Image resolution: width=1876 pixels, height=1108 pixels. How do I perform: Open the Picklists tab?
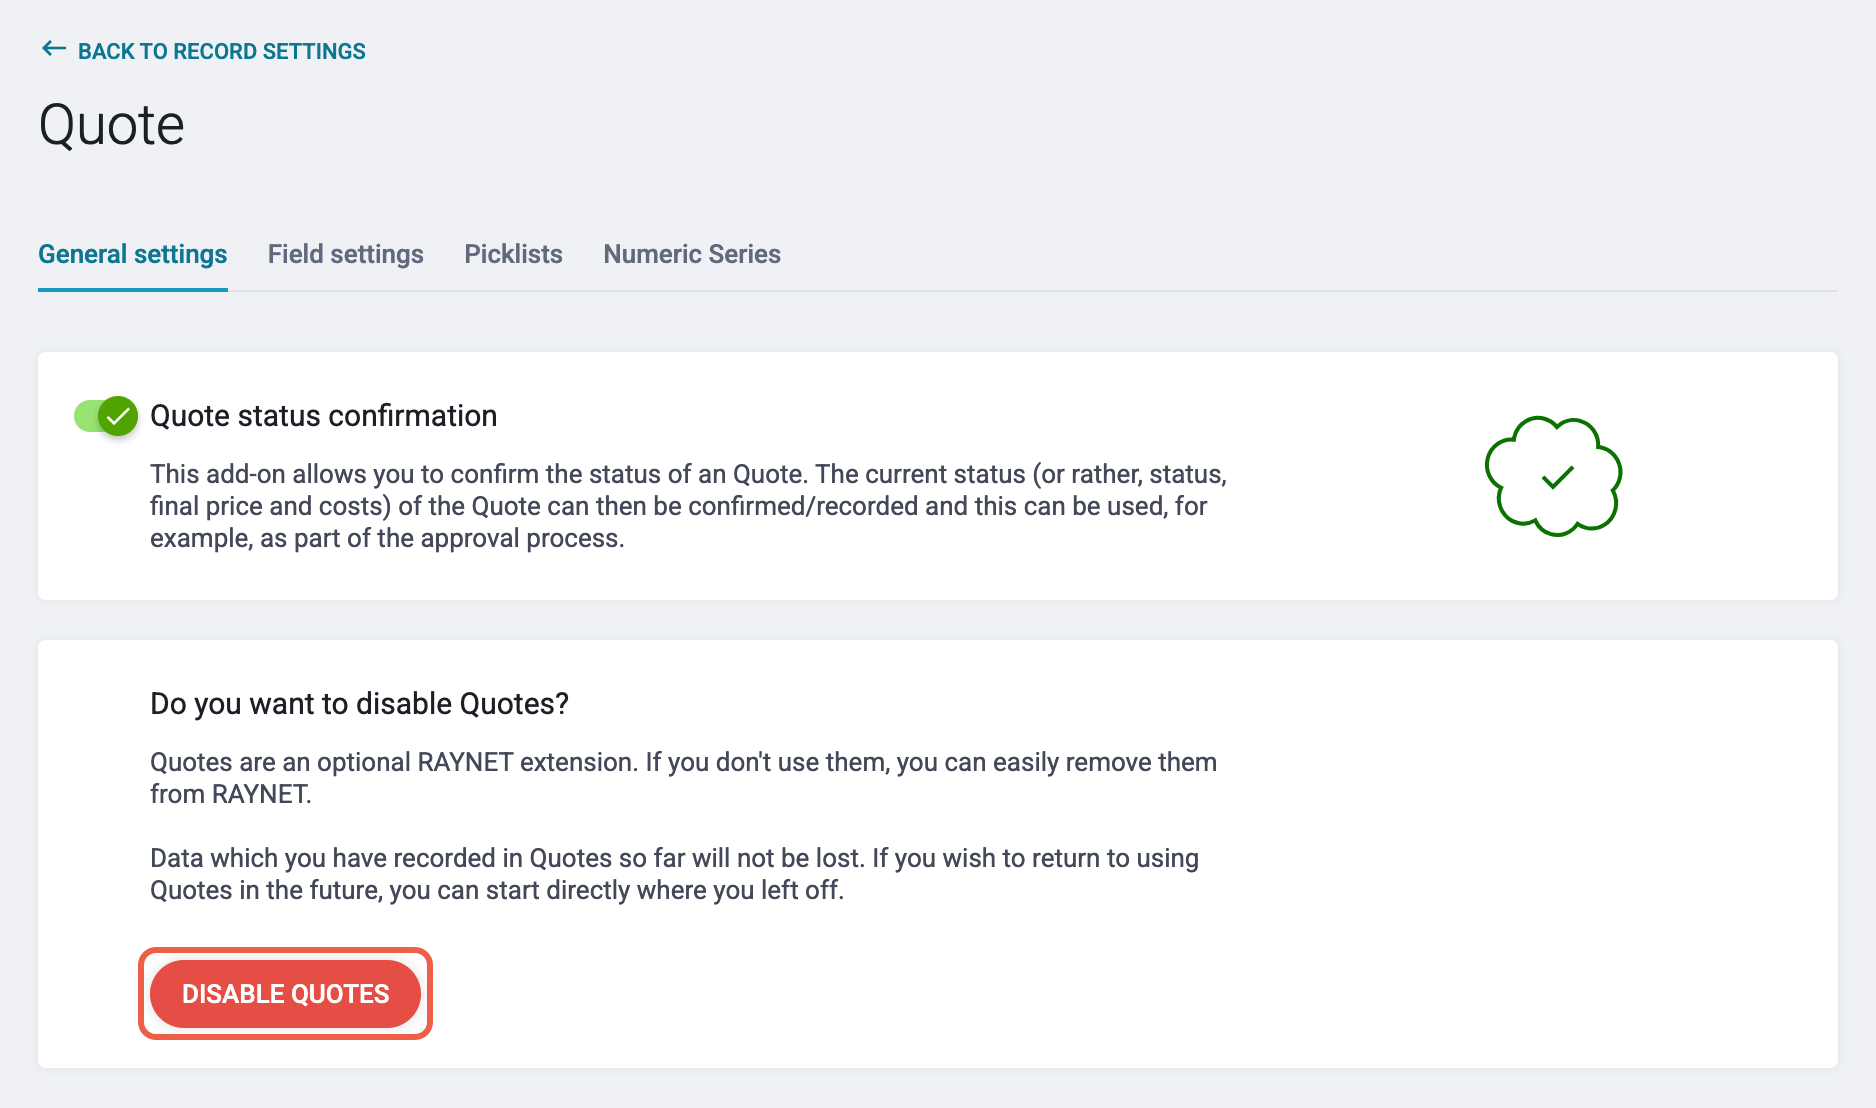tap(513, 254)
